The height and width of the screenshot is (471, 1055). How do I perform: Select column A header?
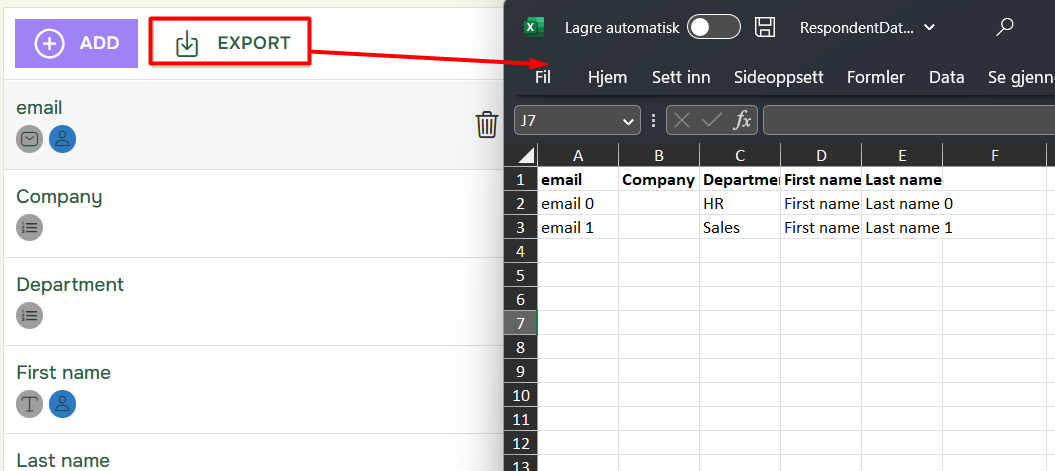pos(578,155)
